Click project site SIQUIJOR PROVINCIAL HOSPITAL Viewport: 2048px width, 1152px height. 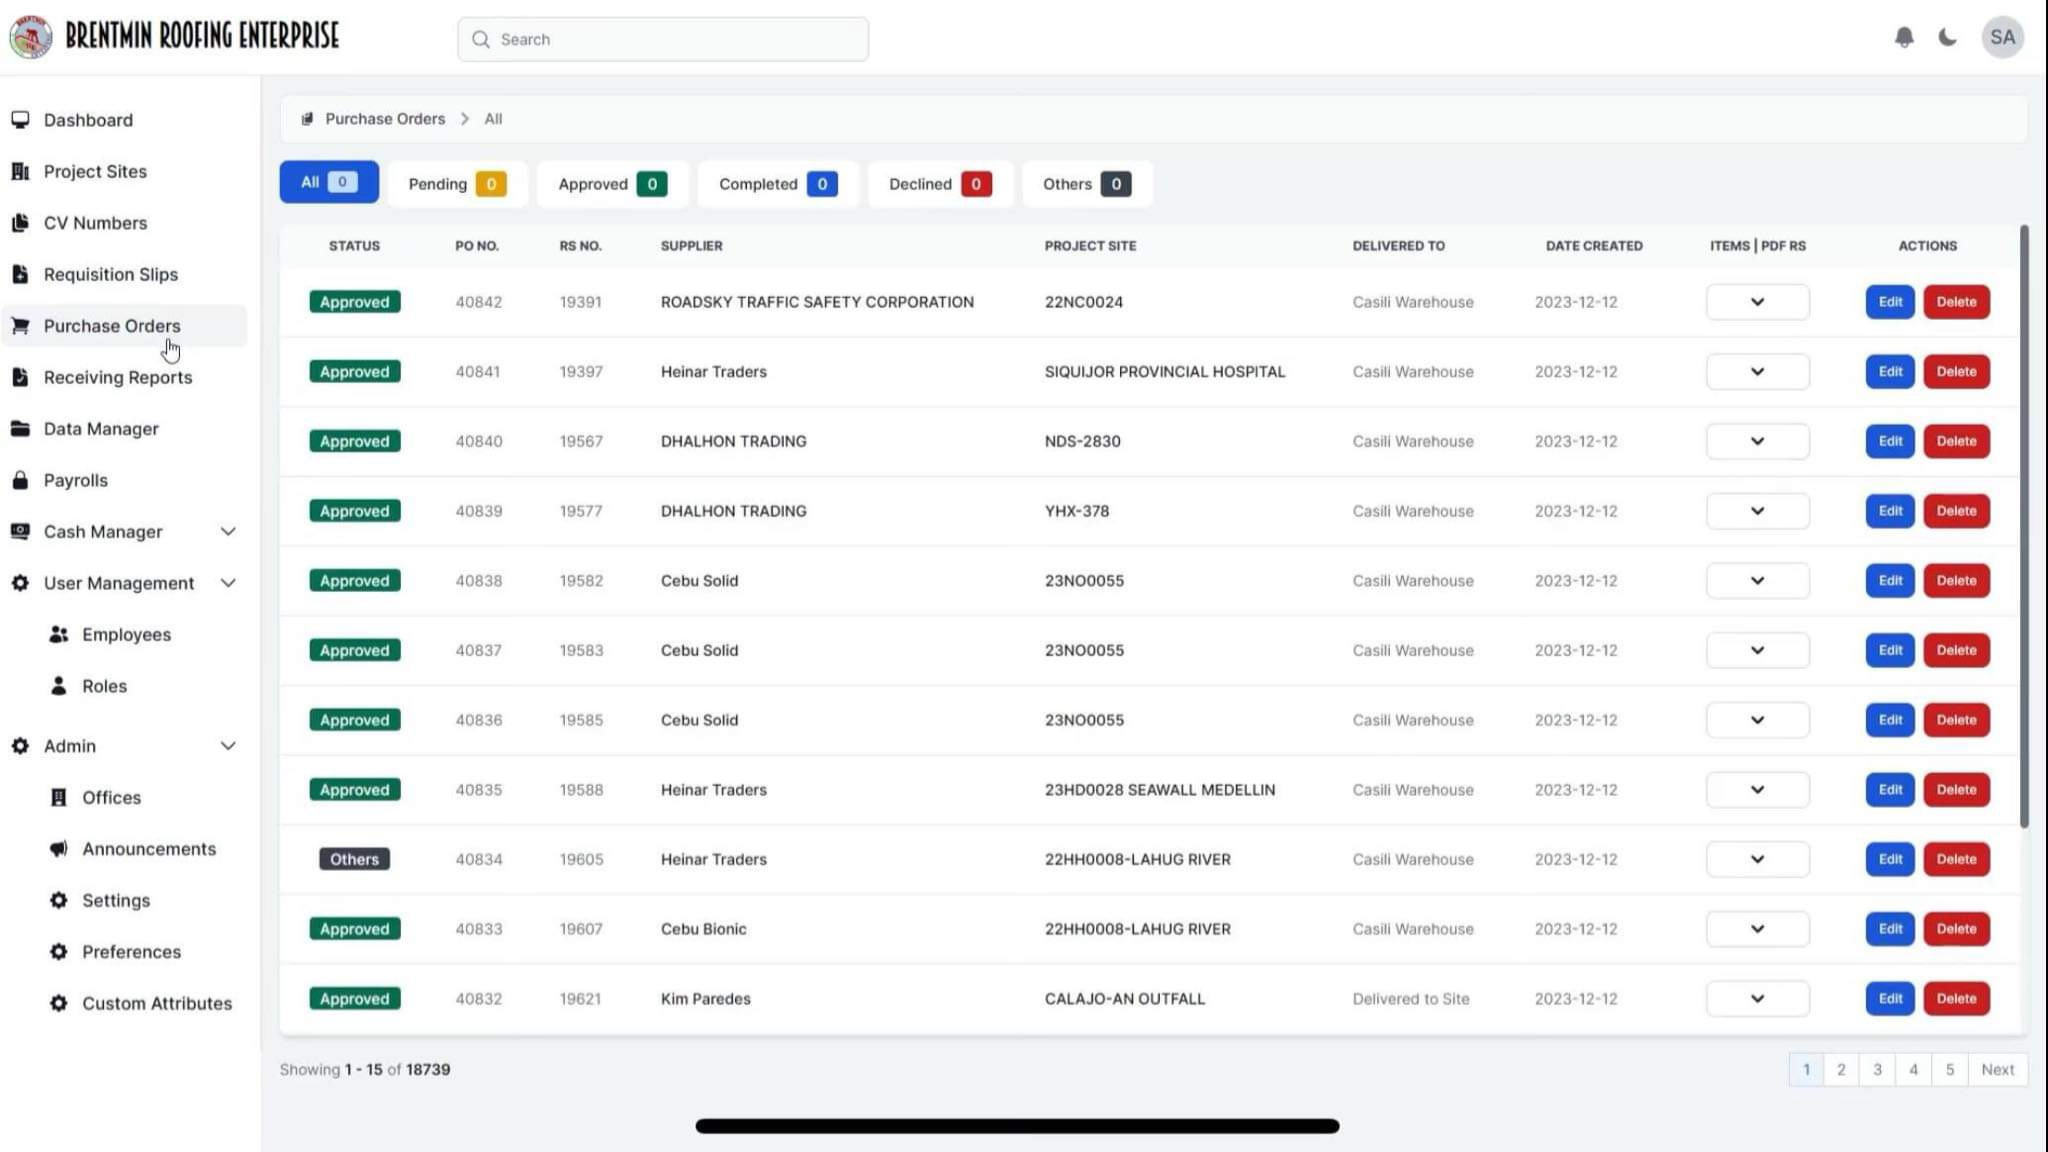1165,372
